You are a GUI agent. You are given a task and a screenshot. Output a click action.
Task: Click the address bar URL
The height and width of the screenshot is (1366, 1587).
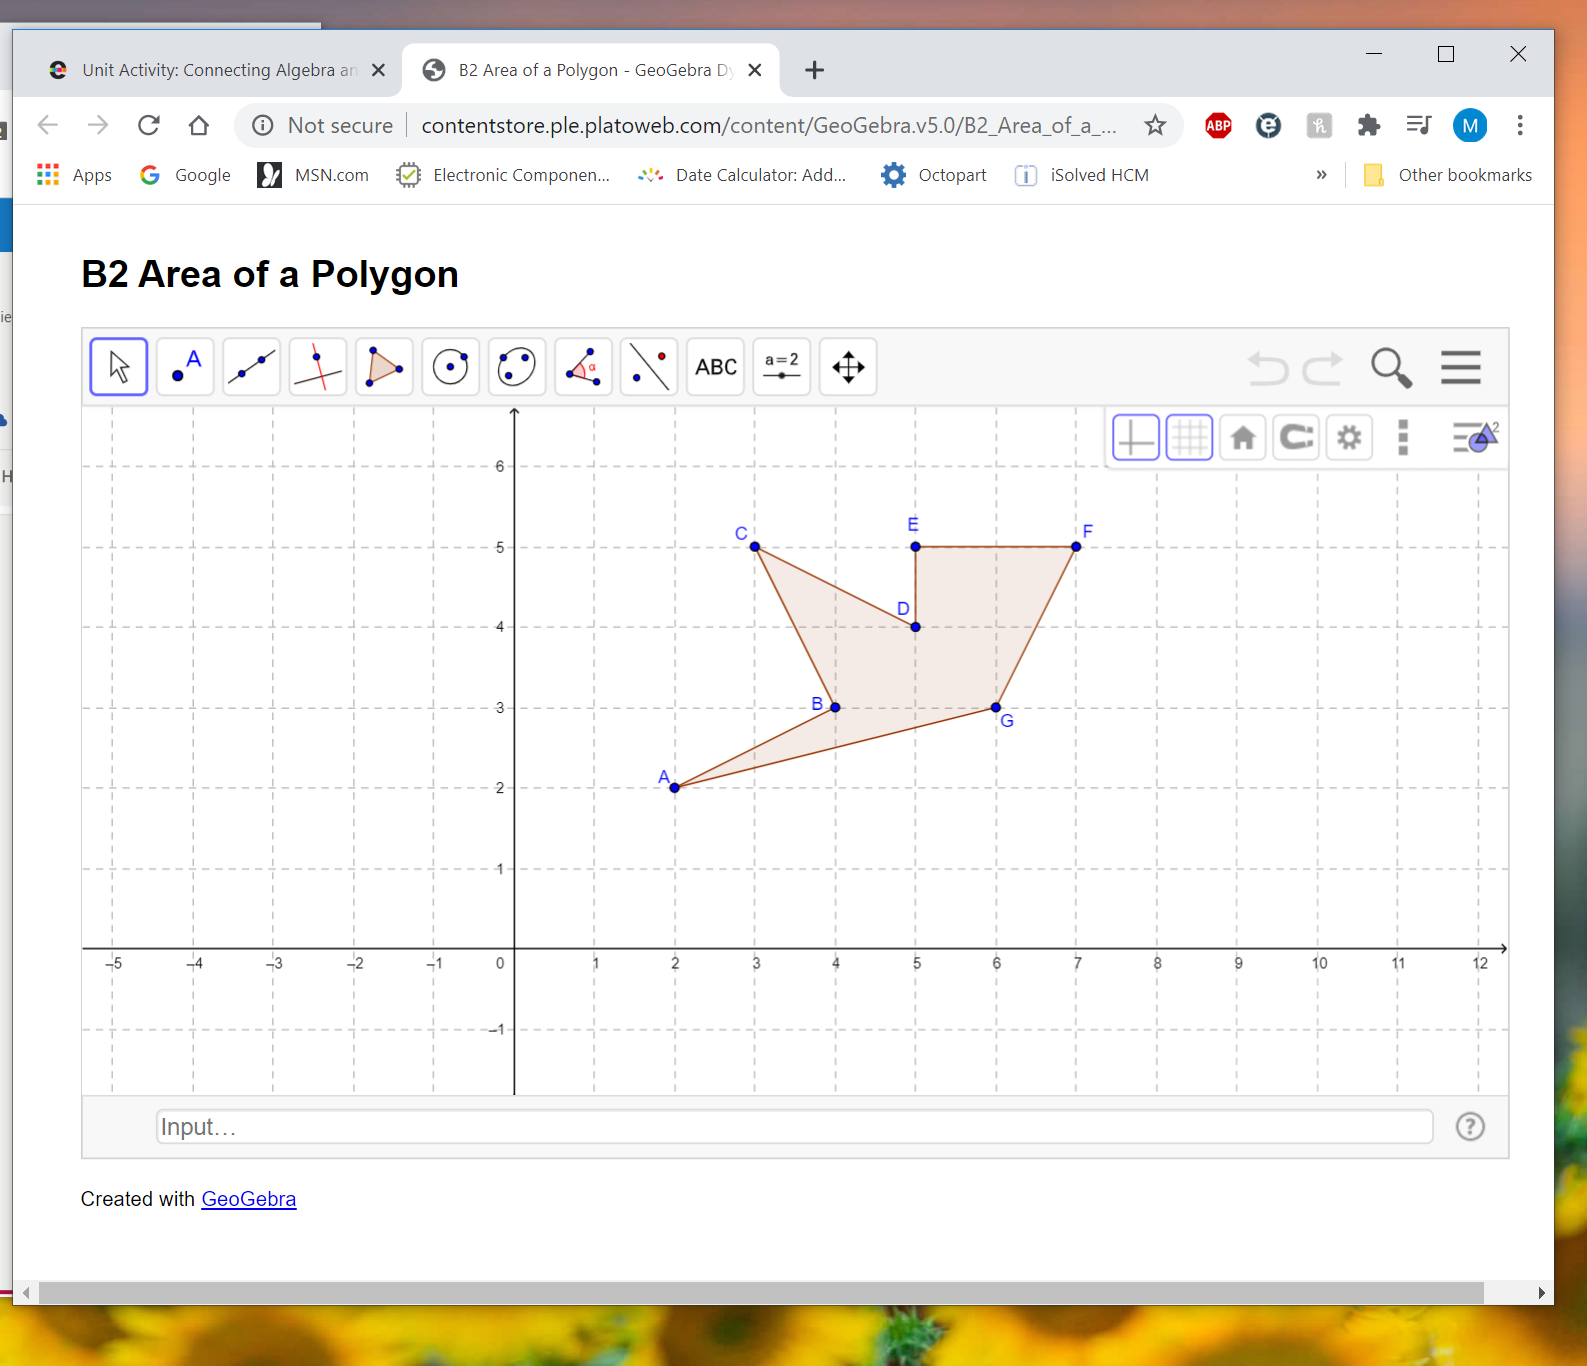[x=769, y=125]
